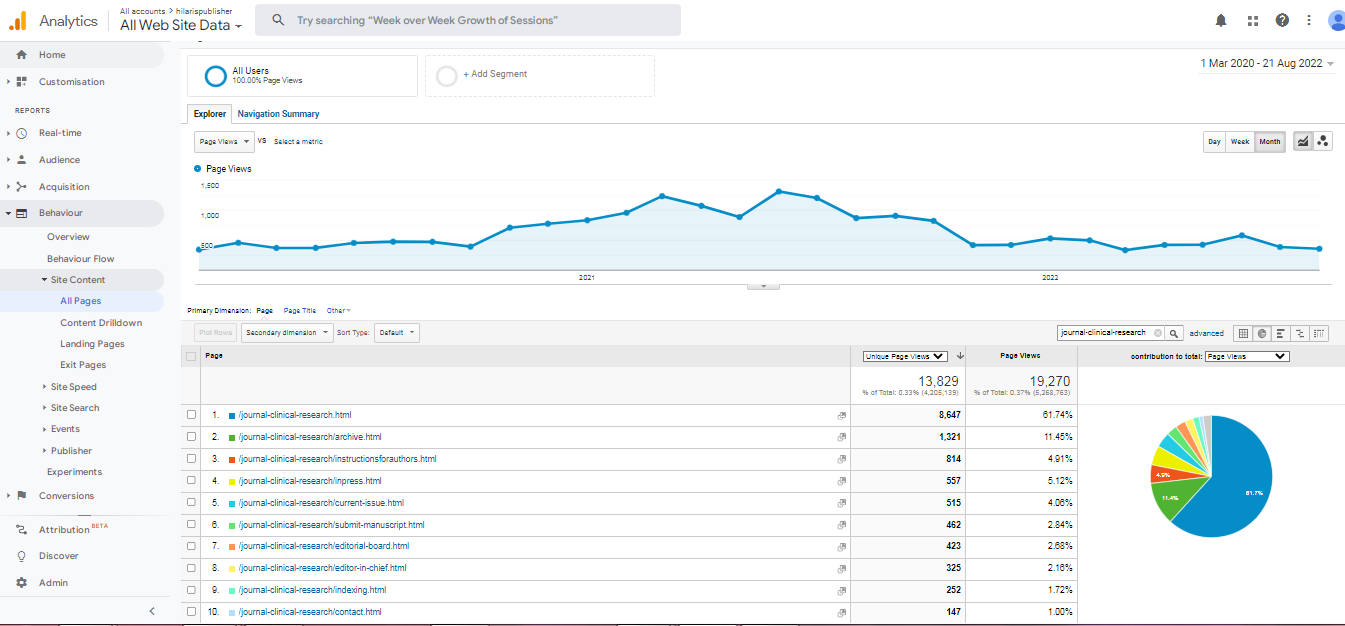Open the notifications bell
The height and width of the screenshot is (626, 1345).
point(1221,20)
